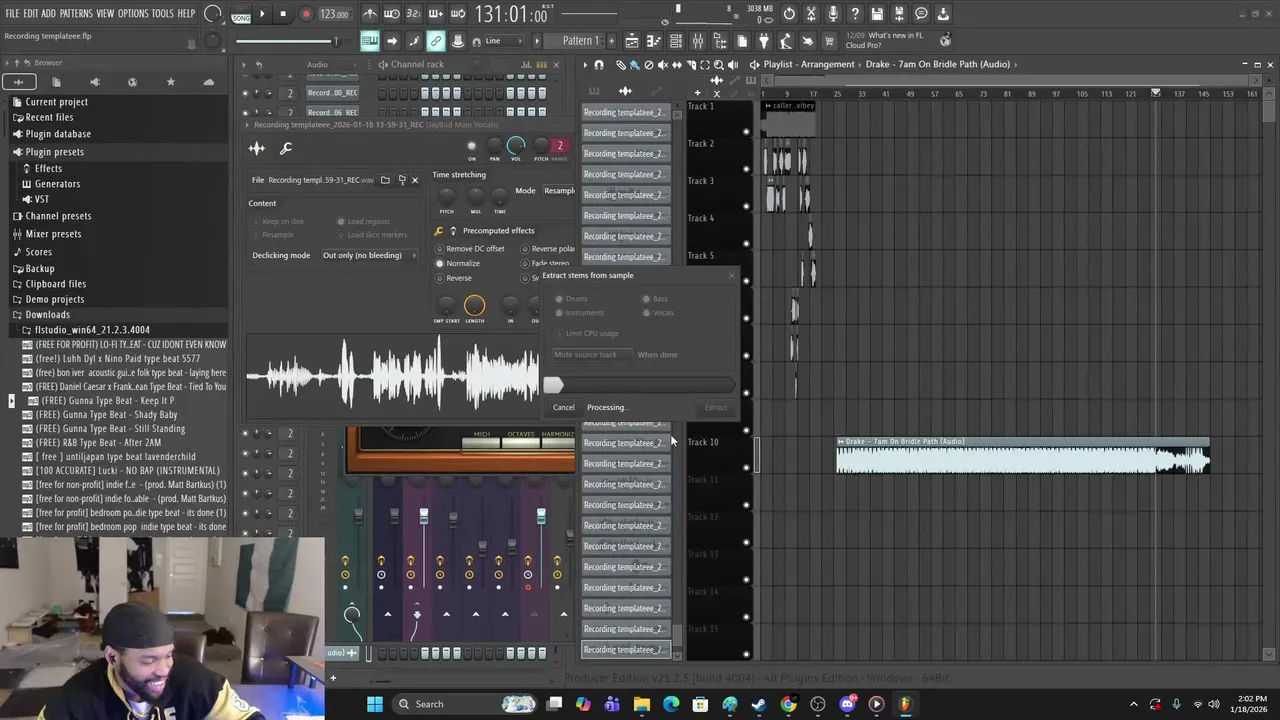Select the Drake 7am On Bridle Path clip
This screenshot has width=1280, height=720.
[x=1023, y=456]
